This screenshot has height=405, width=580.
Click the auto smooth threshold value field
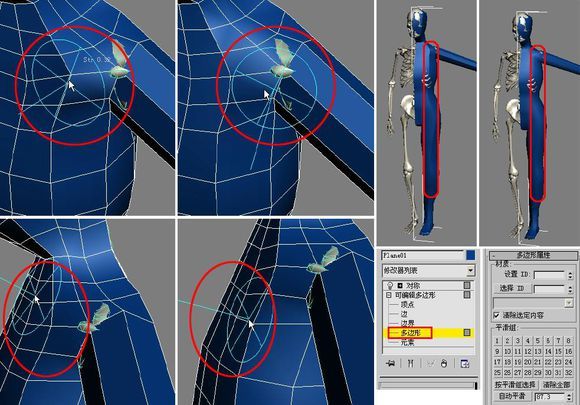pyautogui.click(x=549, y=397)
